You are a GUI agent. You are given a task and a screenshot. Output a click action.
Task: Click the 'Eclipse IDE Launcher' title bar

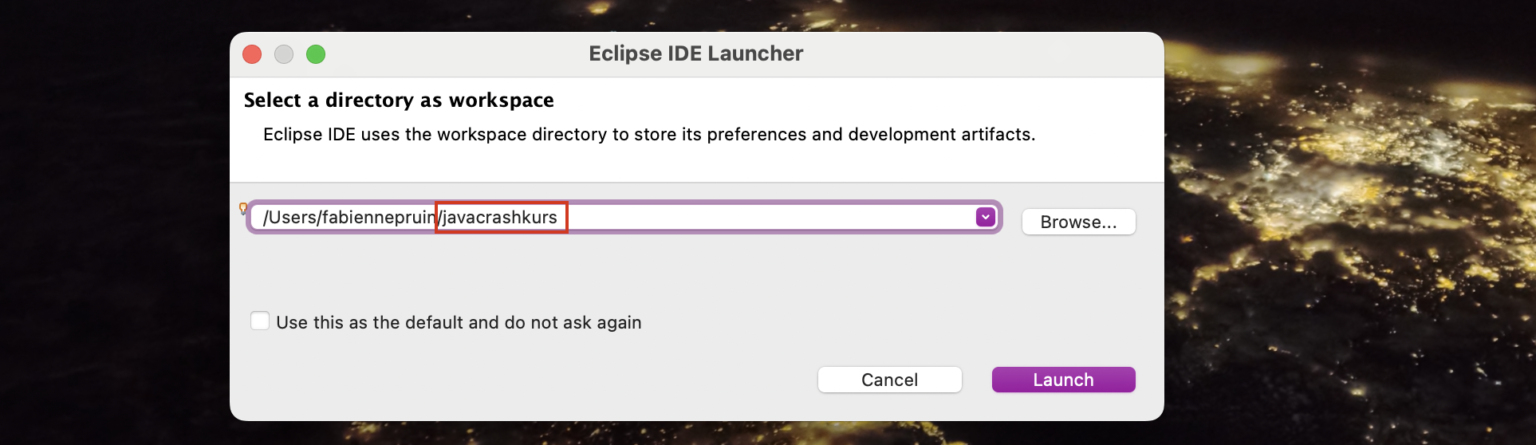(x=695, y=54)
